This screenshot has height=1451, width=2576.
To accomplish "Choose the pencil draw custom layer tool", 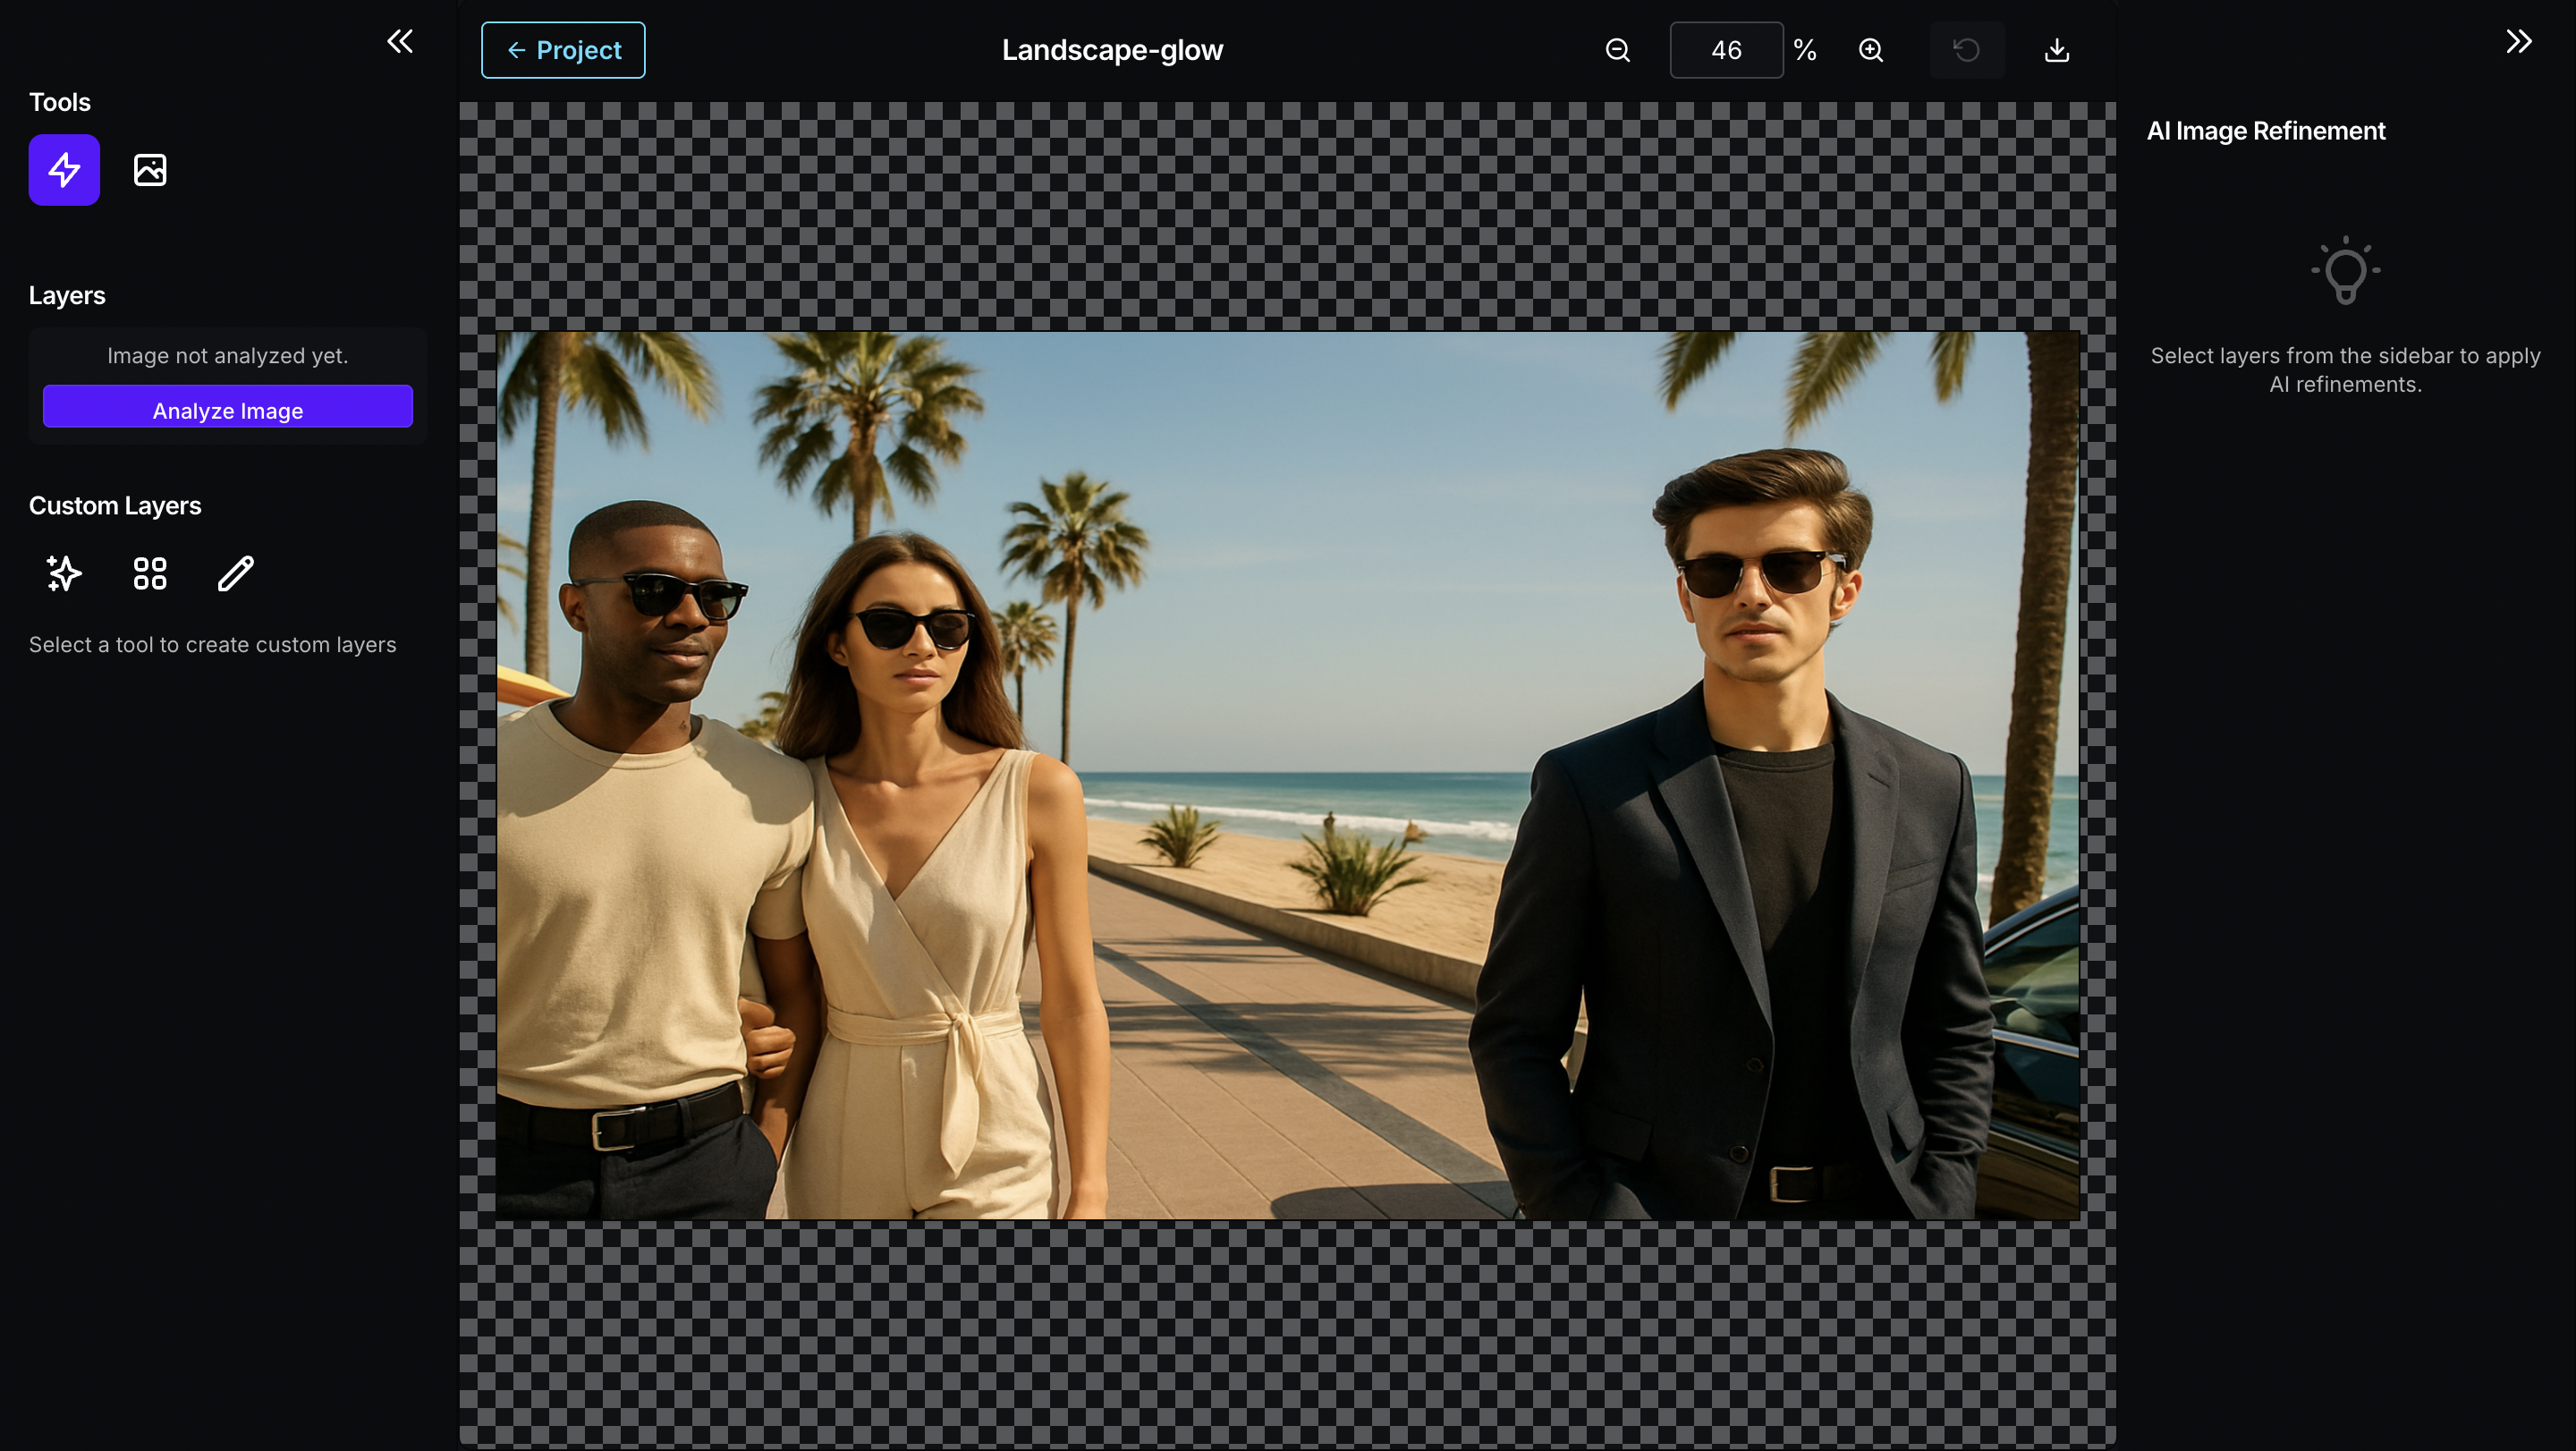I will 236,573.
